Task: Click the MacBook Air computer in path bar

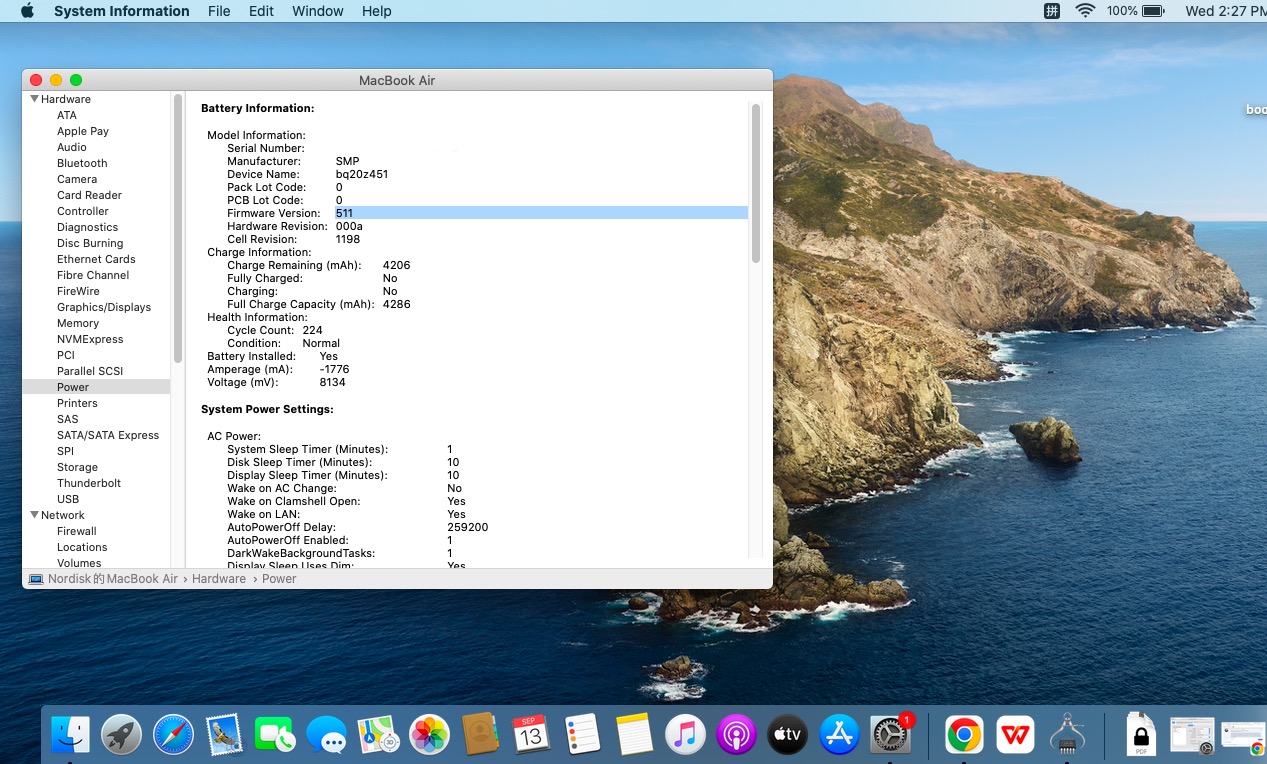Action: point(103,579)
